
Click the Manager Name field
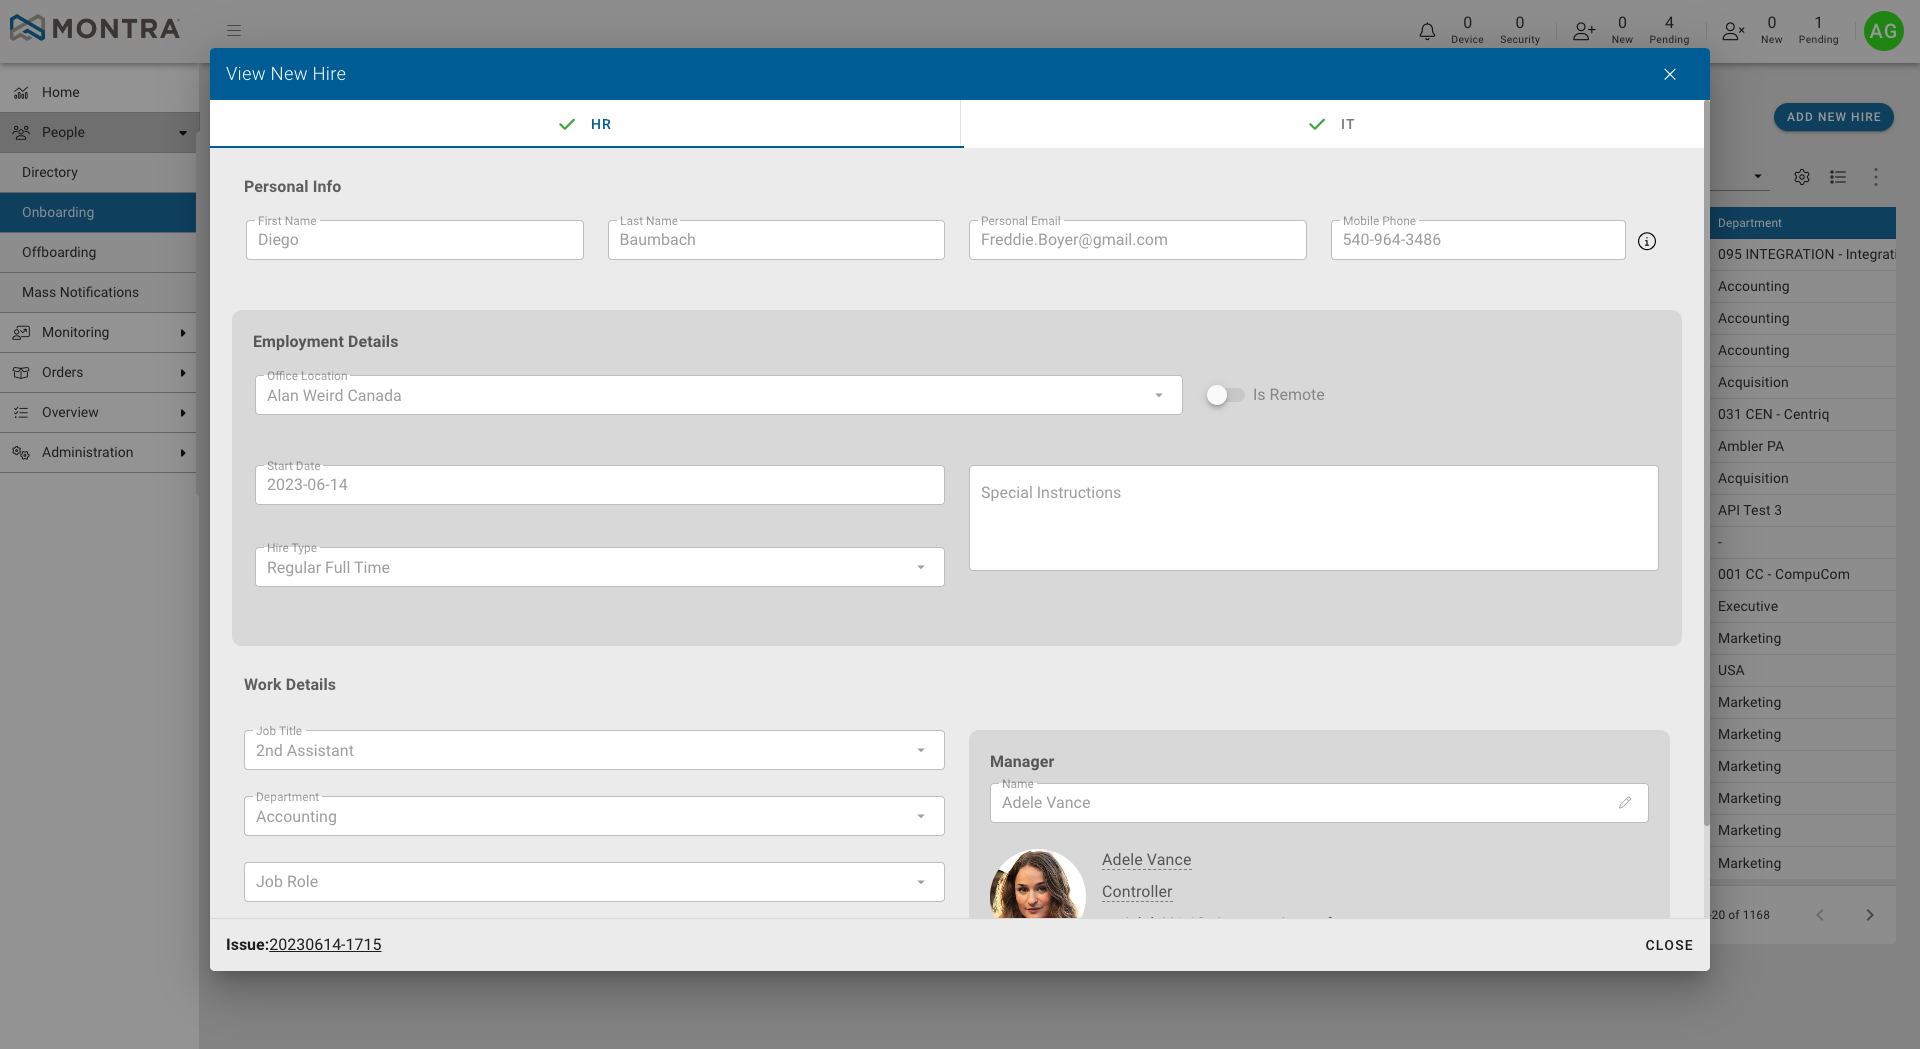tap(1319, 803)
